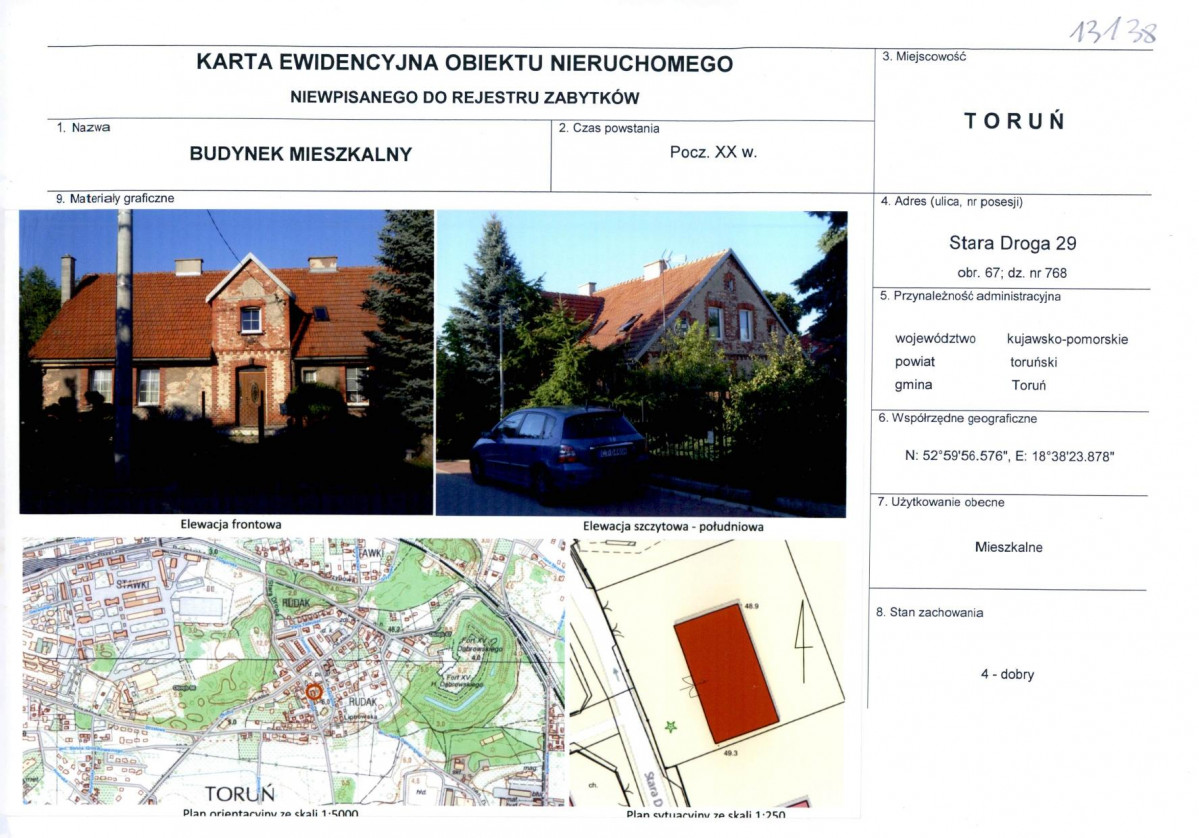
Task: Select the text 'BUDYNEK MIESZKALNY'
Action: tap(301, 154)
